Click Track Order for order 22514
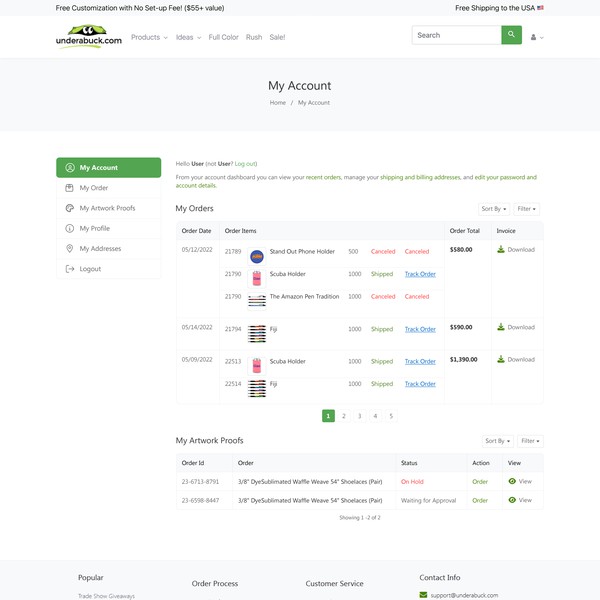 (x=420, y=384)
